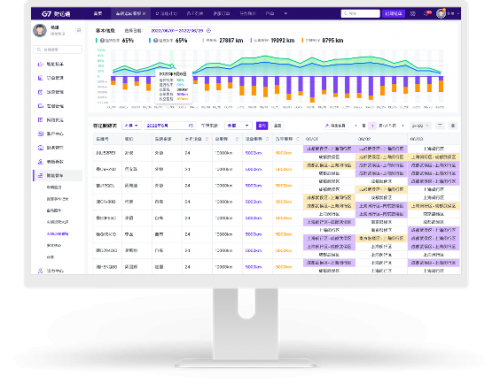Open the date range picker 2022/06/01–2022/06/29
This screenshot has width=500, height=390.
[x=181, y=31]
